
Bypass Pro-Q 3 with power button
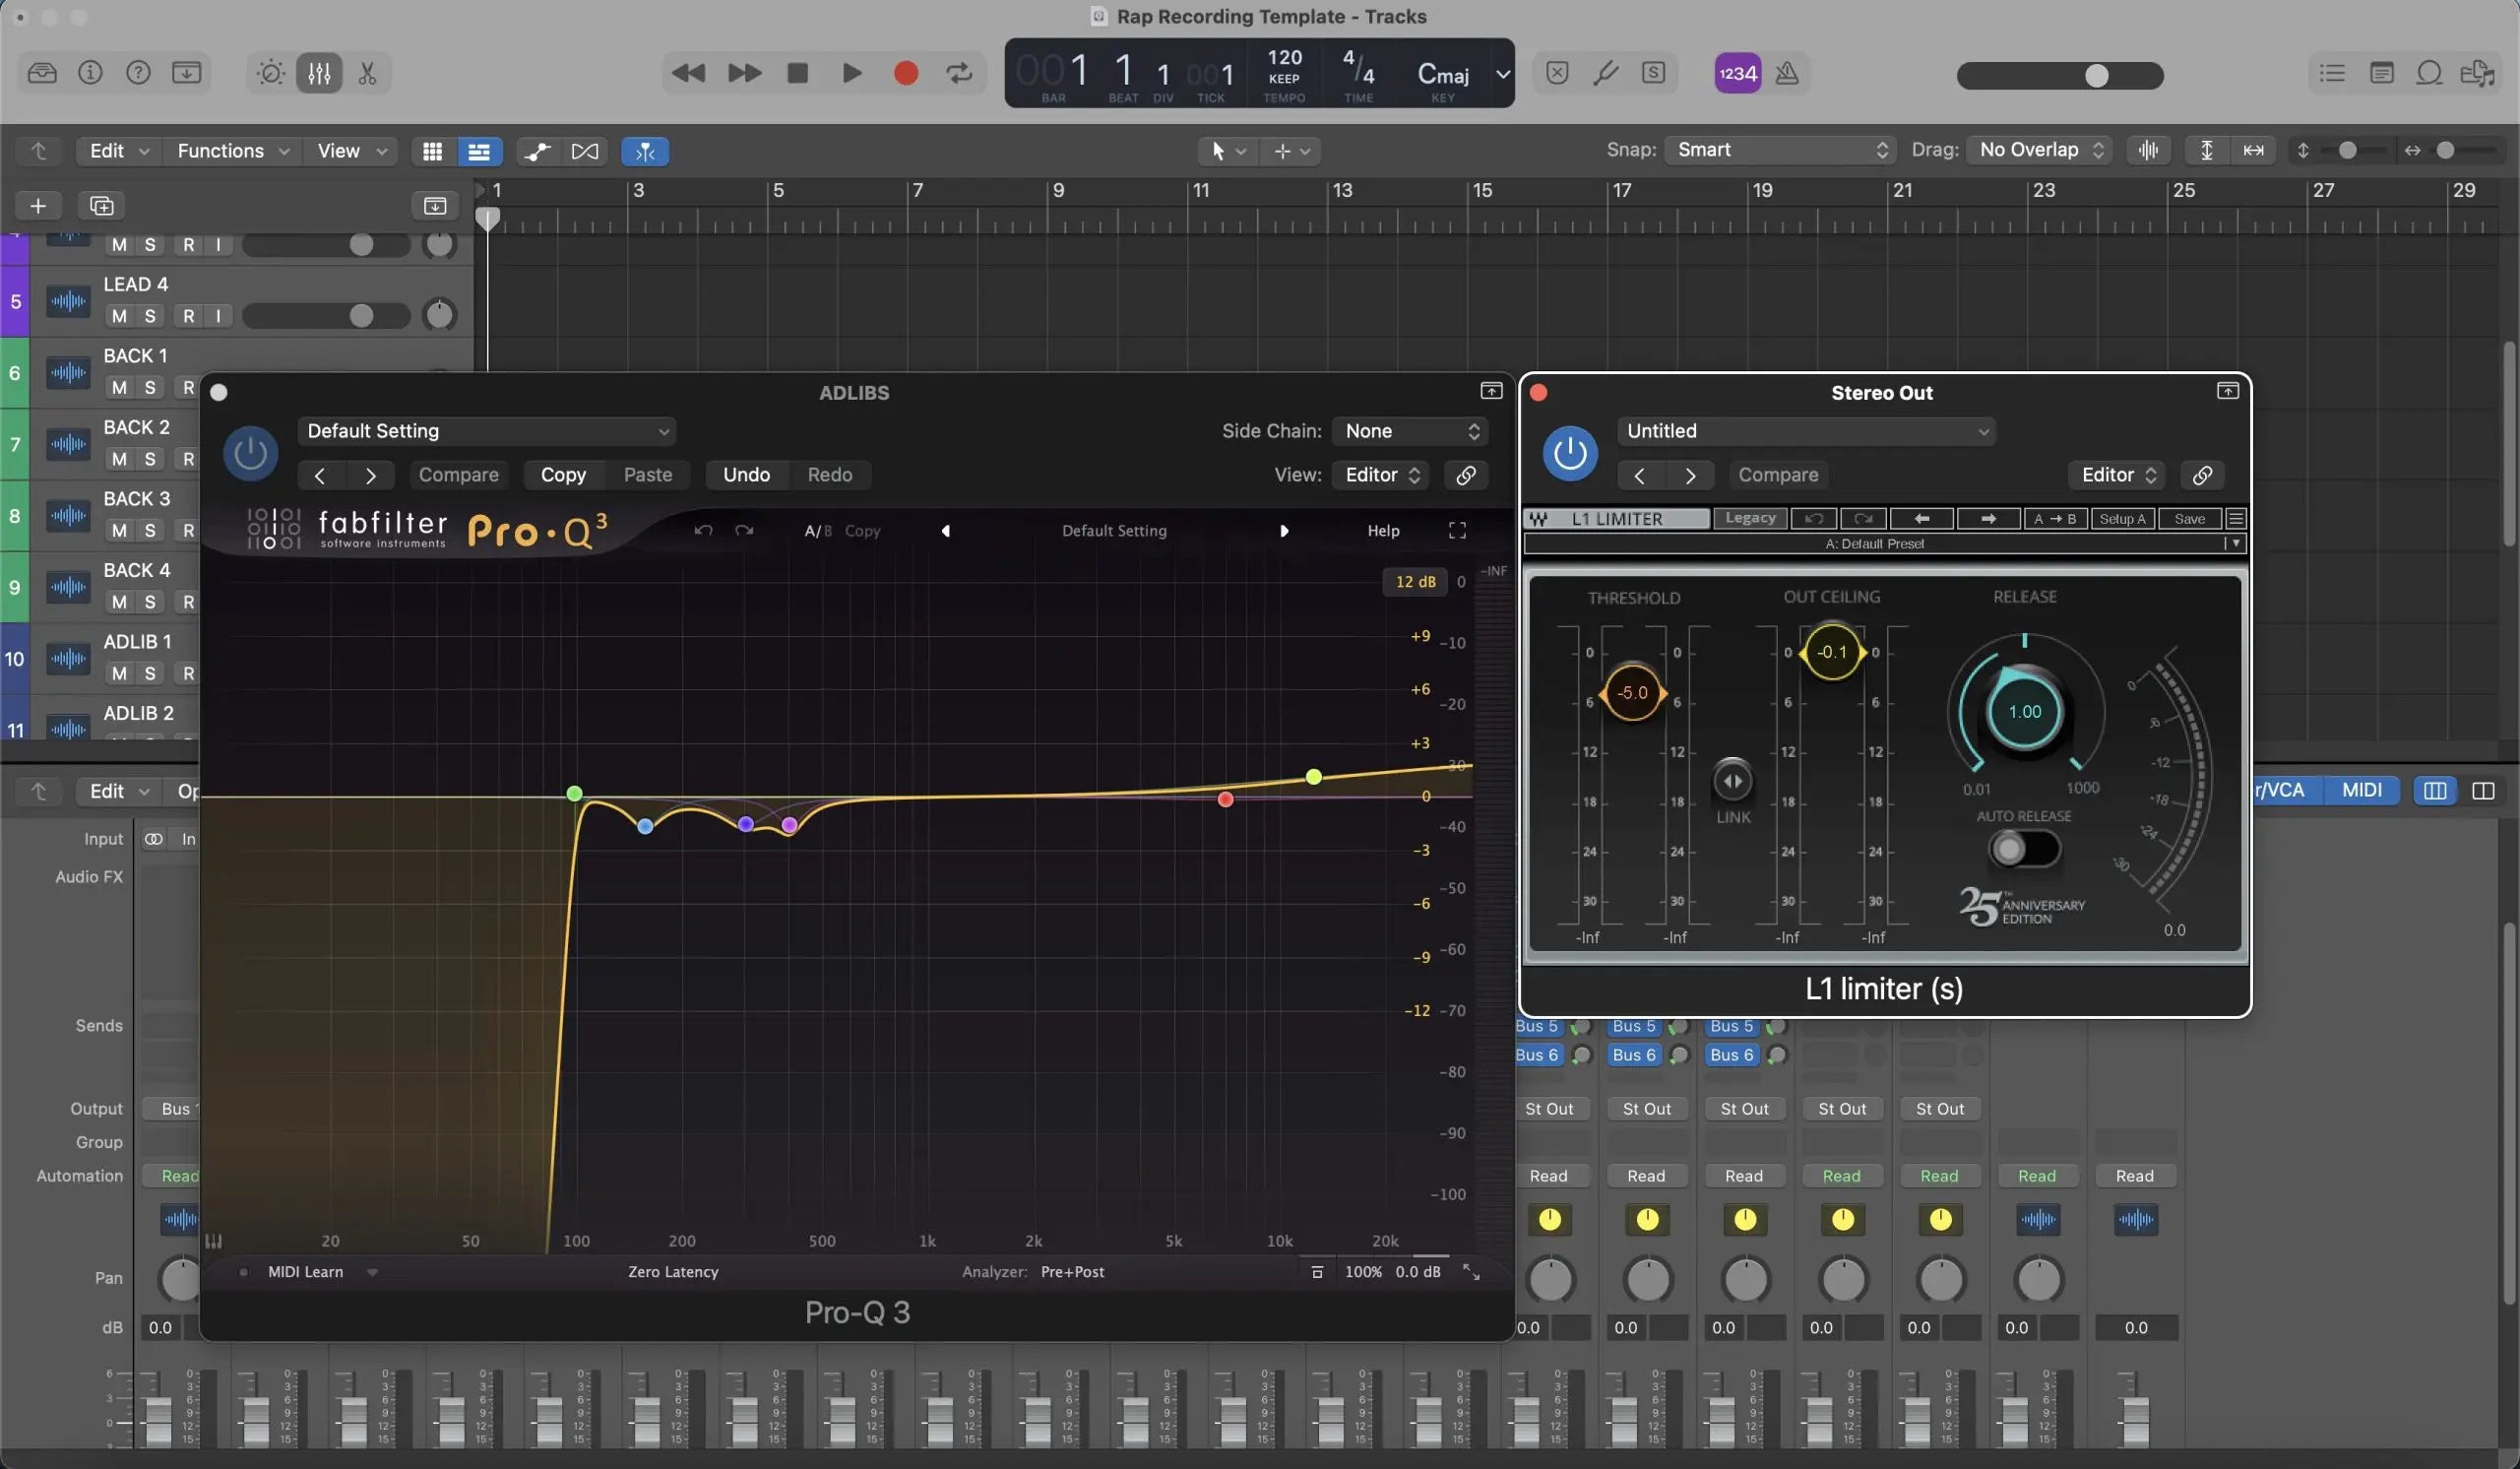(x=250, y=453)
